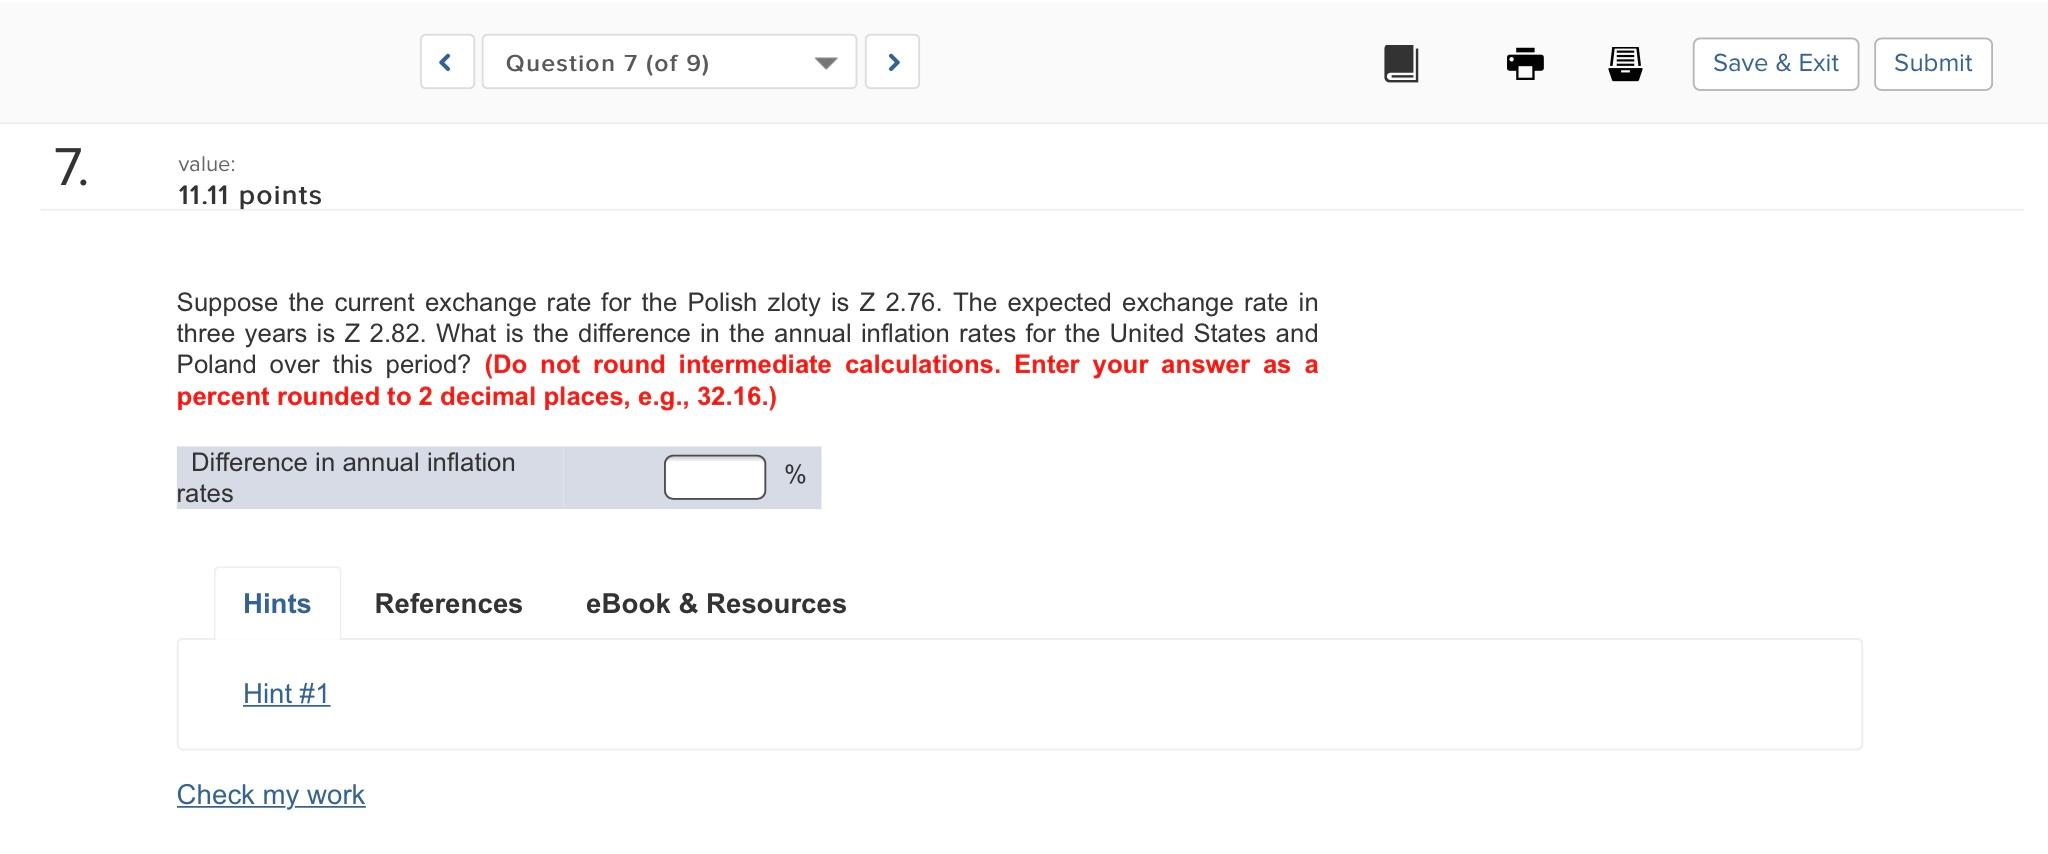Select the Hints tab
The width and height of the screenshot is (2048, 854).
point(277,603)
